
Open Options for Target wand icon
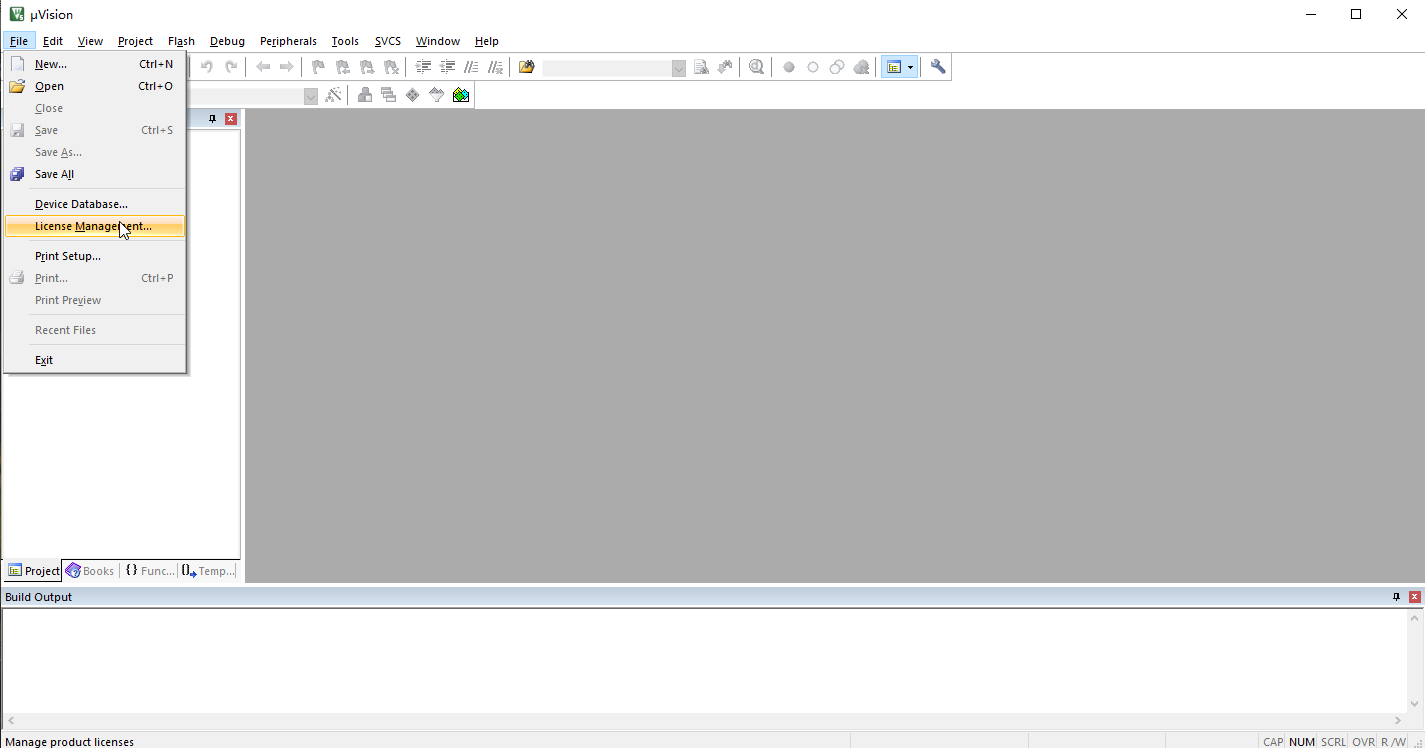334,95
